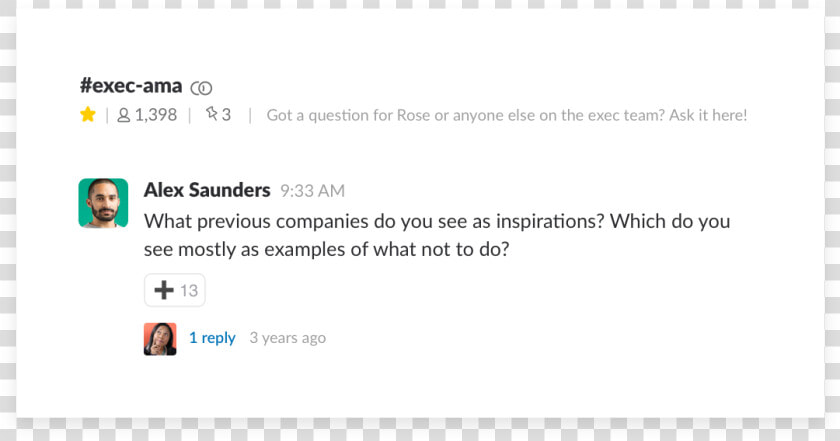Screen dimensions: 840x441
Task: Open channel details info icon
Action: (x=201, y=88)
